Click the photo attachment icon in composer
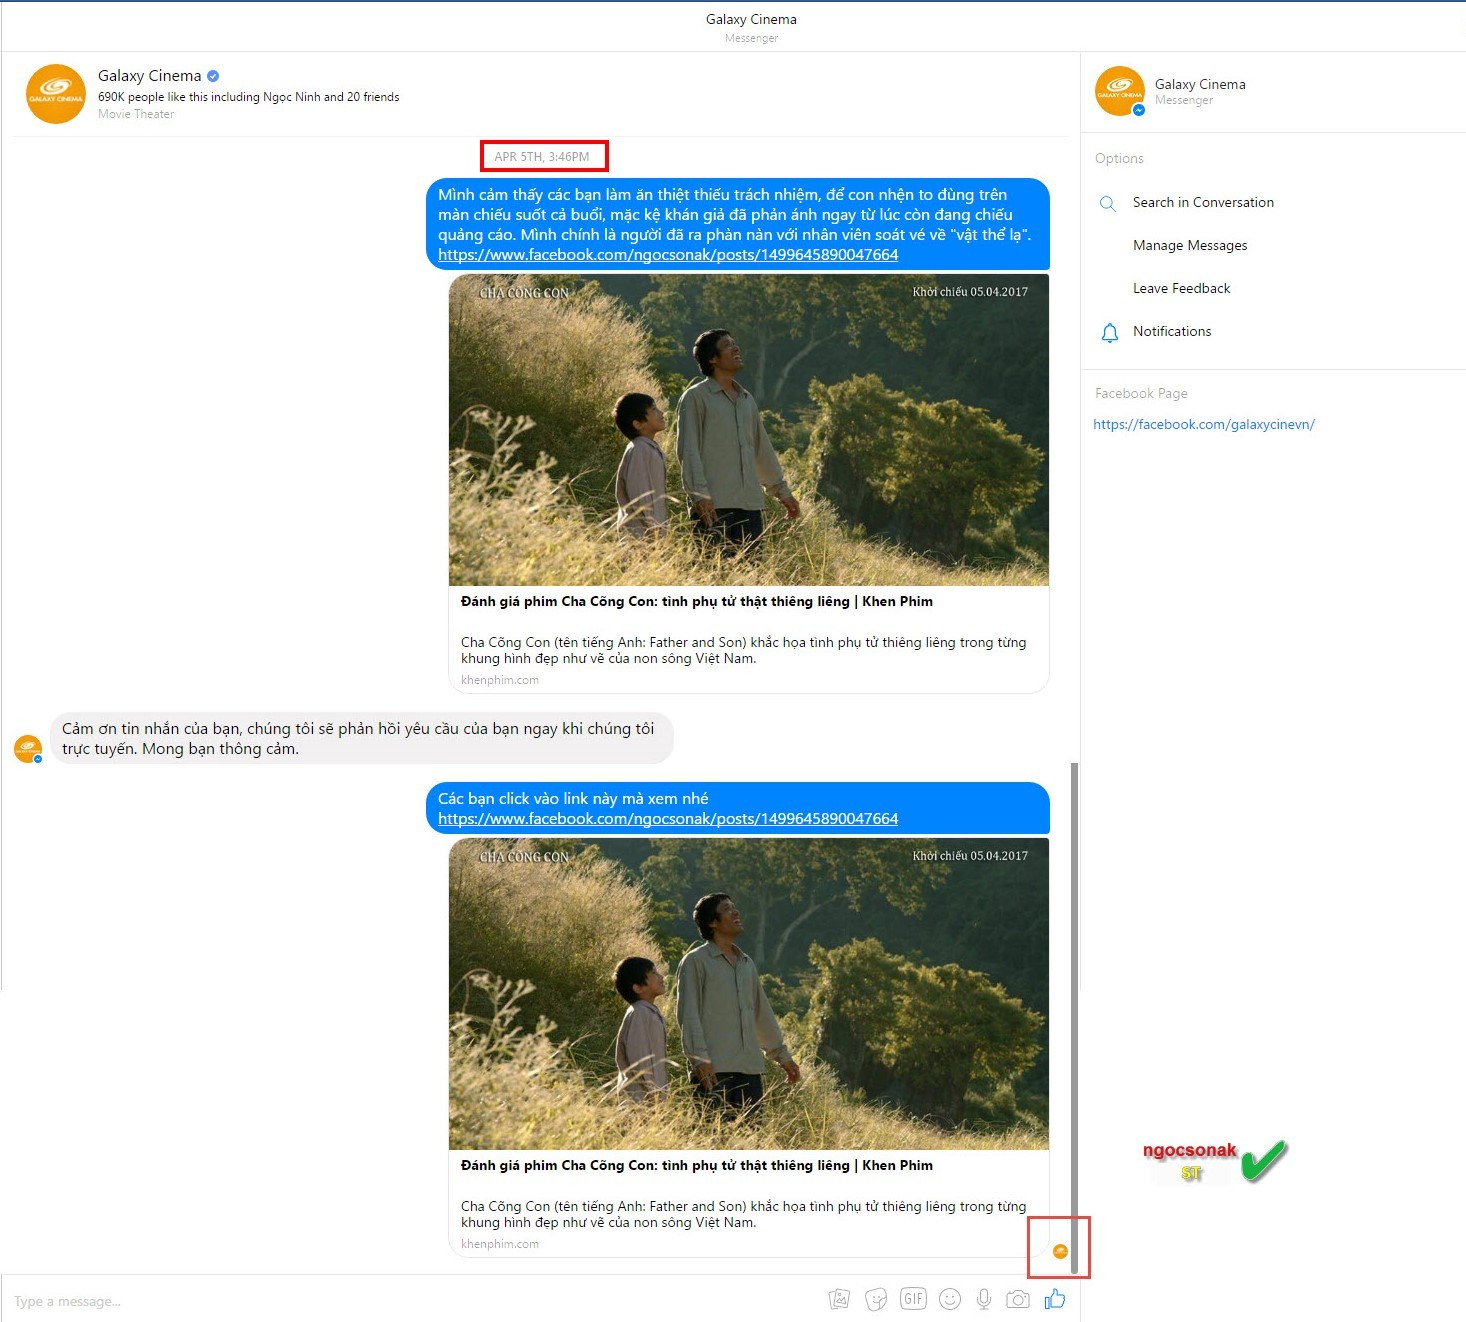This screenshot has height=1322, width=1466. [x=839, y=1299]
